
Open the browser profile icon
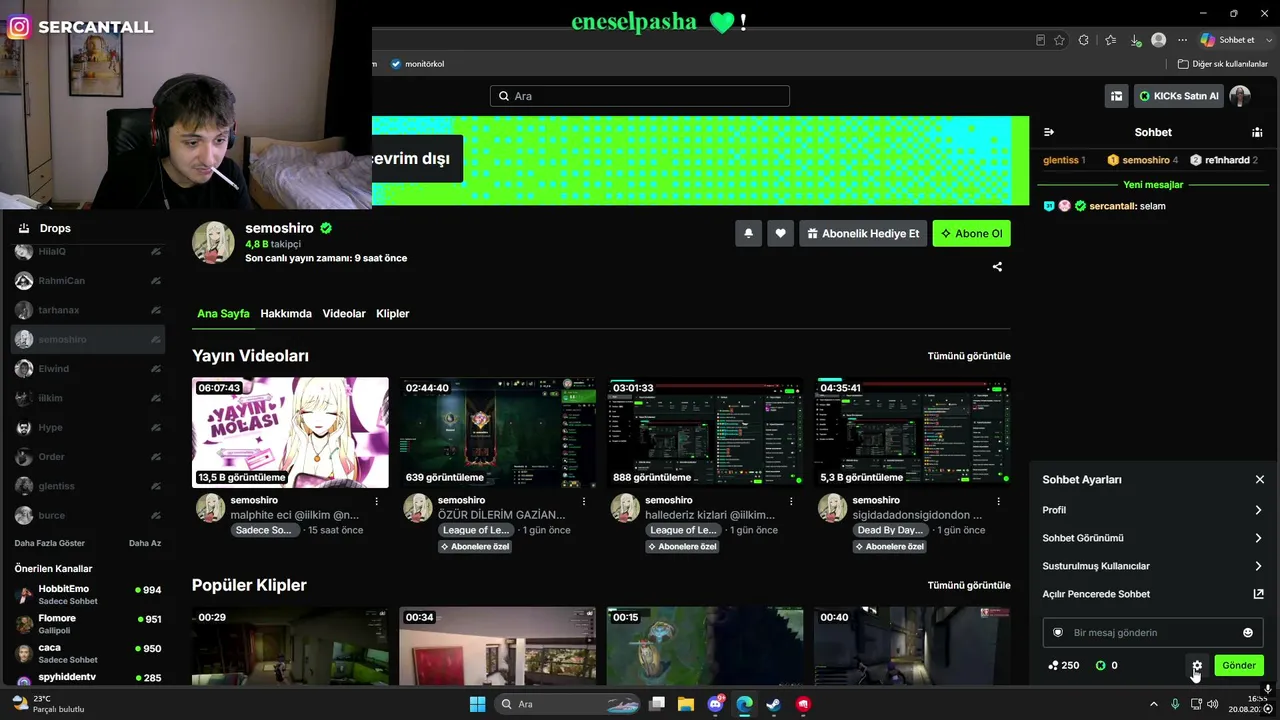click(1159, 40)
